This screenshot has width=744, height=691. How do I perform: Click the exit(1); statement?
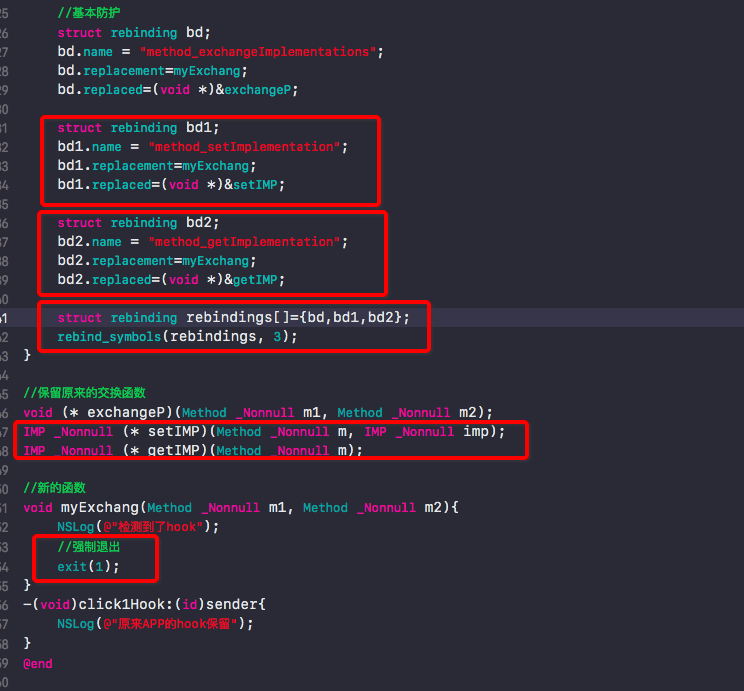click(88, 567)
